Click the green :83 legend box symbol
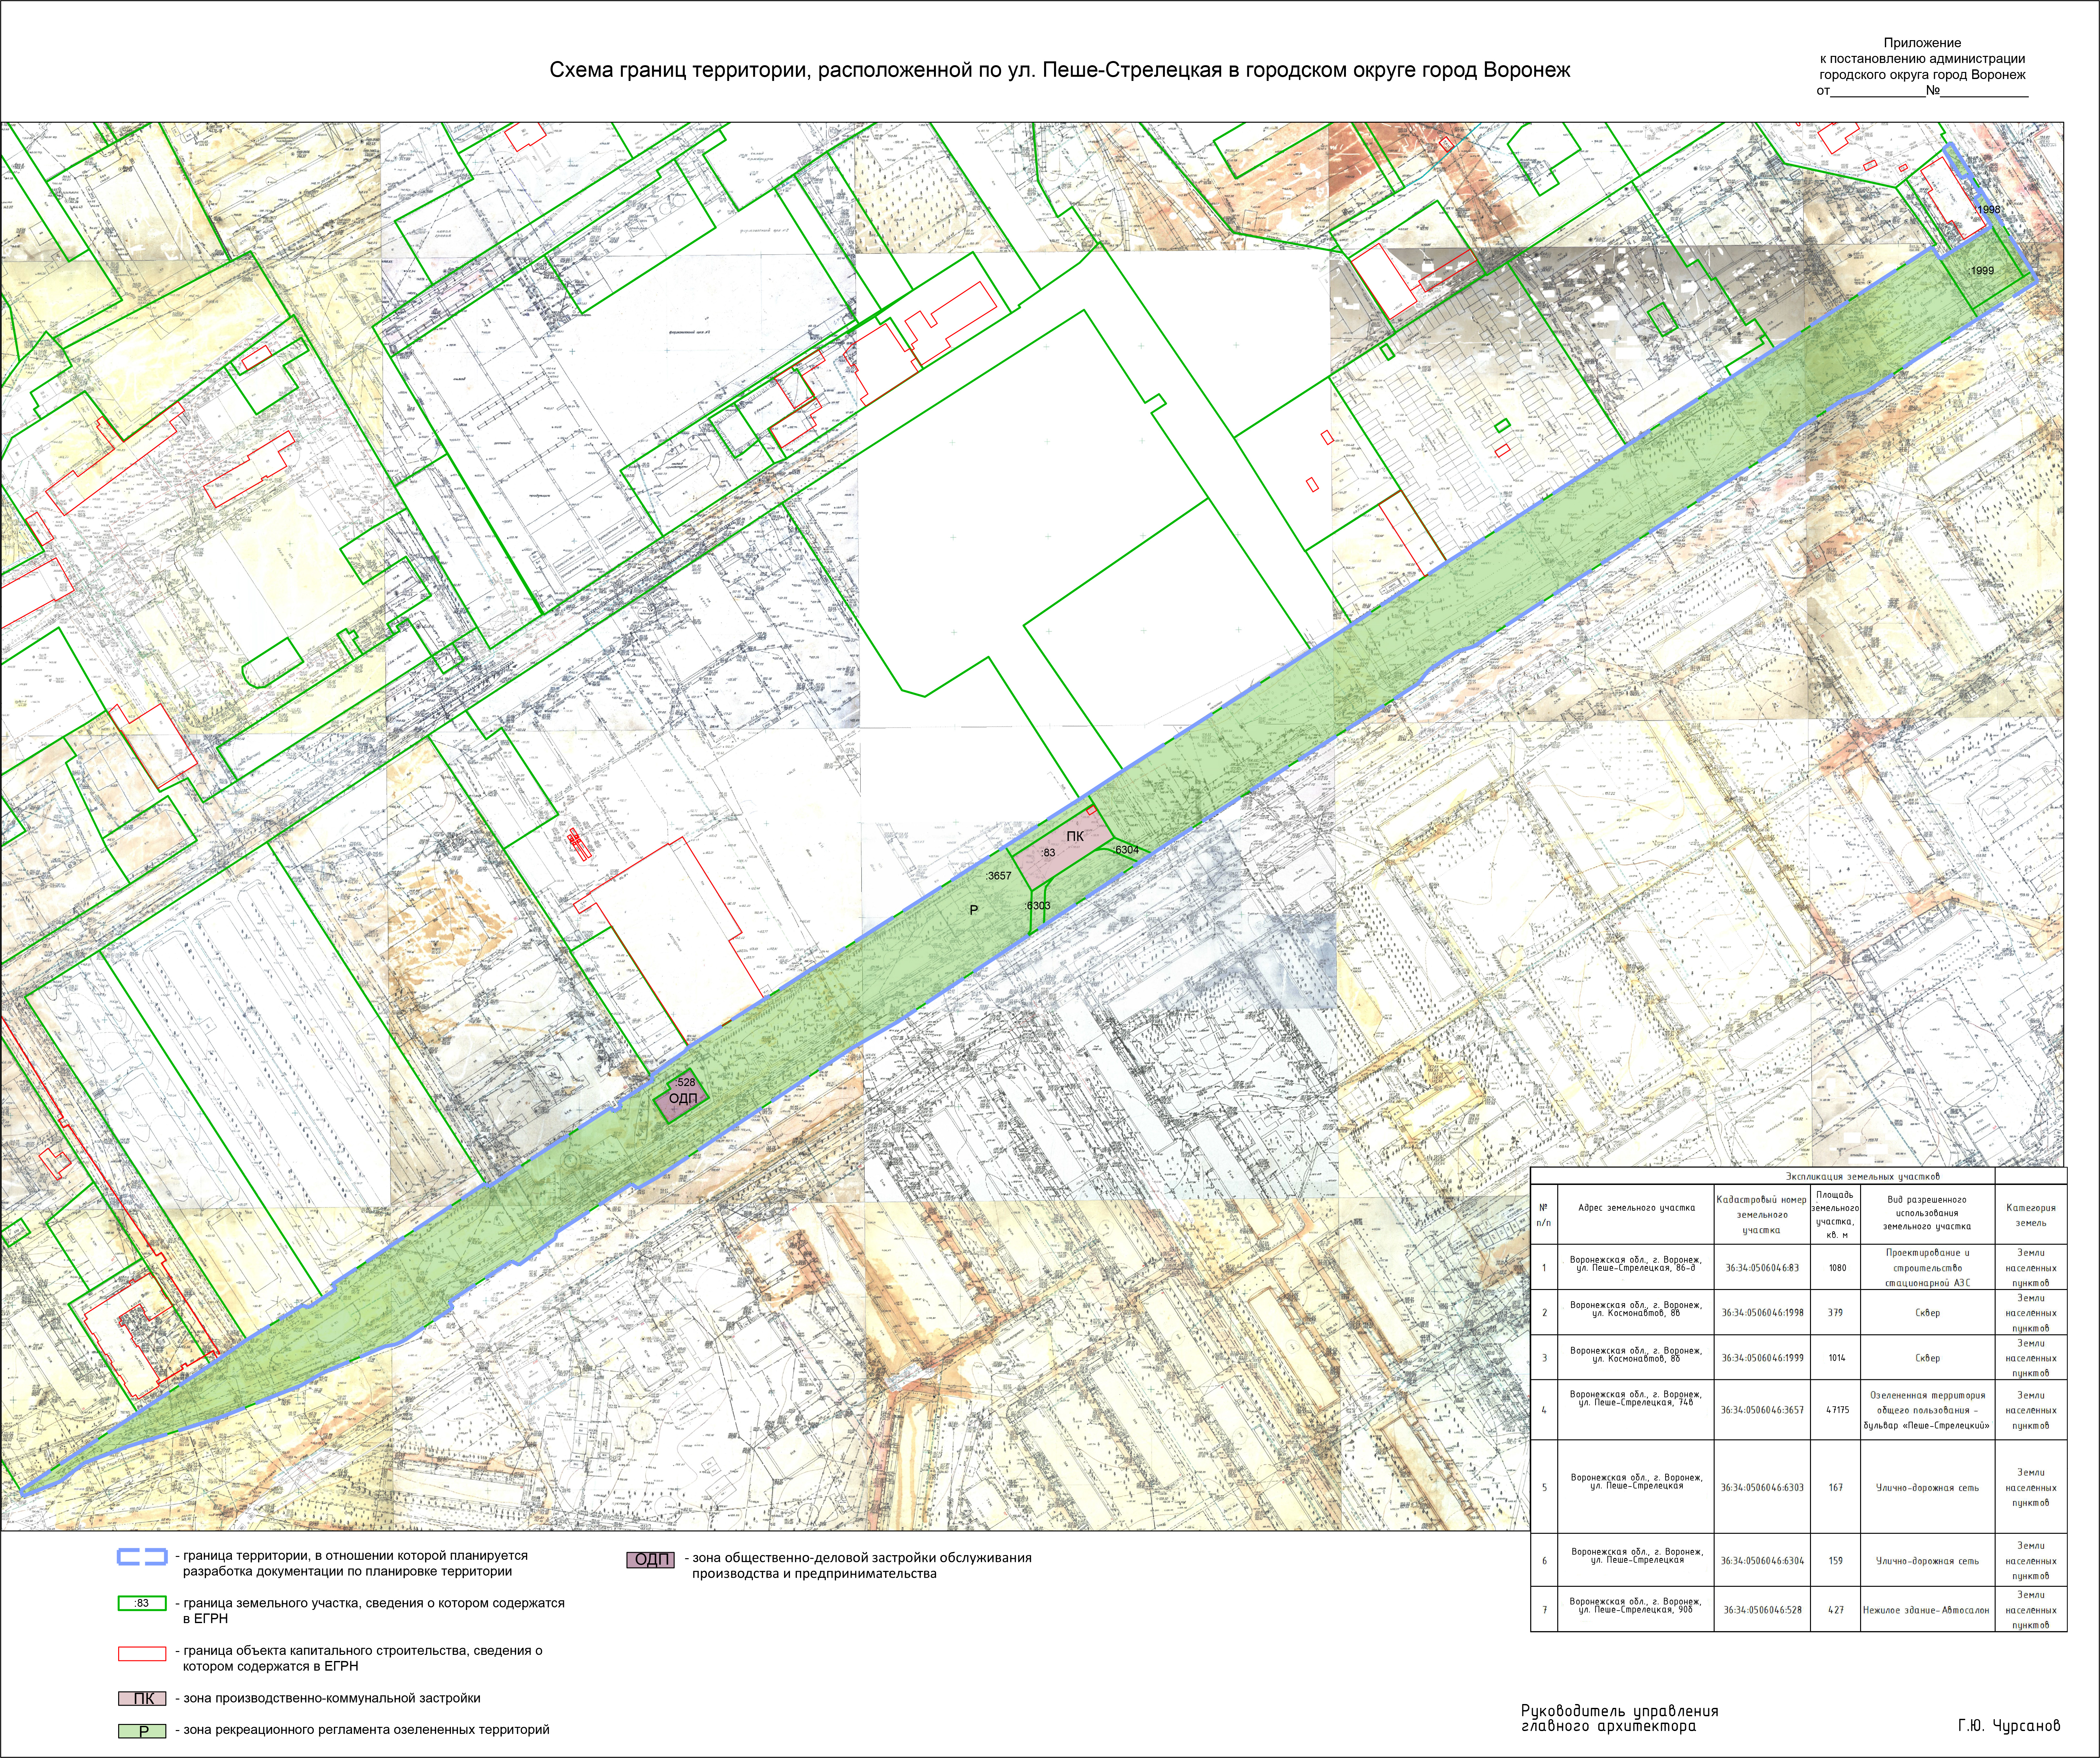Image resolution: width=2100 pixels, height=1758 pixels. click(x=142, y=1603)
